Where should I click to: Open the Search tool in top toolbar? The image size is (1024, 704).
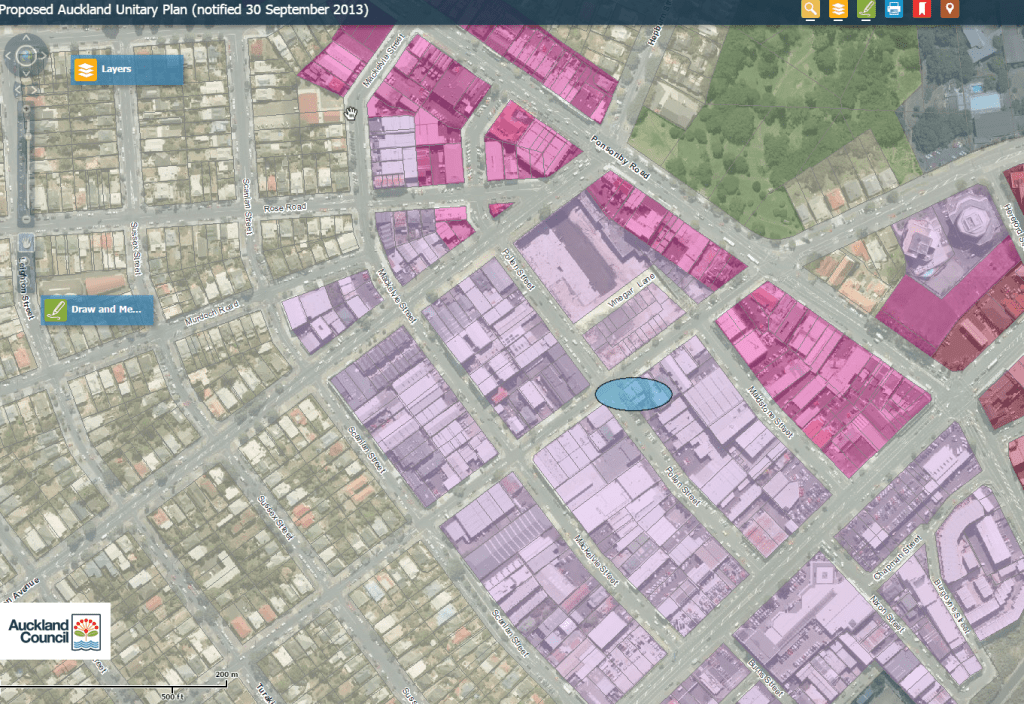(x=810, y=10)
